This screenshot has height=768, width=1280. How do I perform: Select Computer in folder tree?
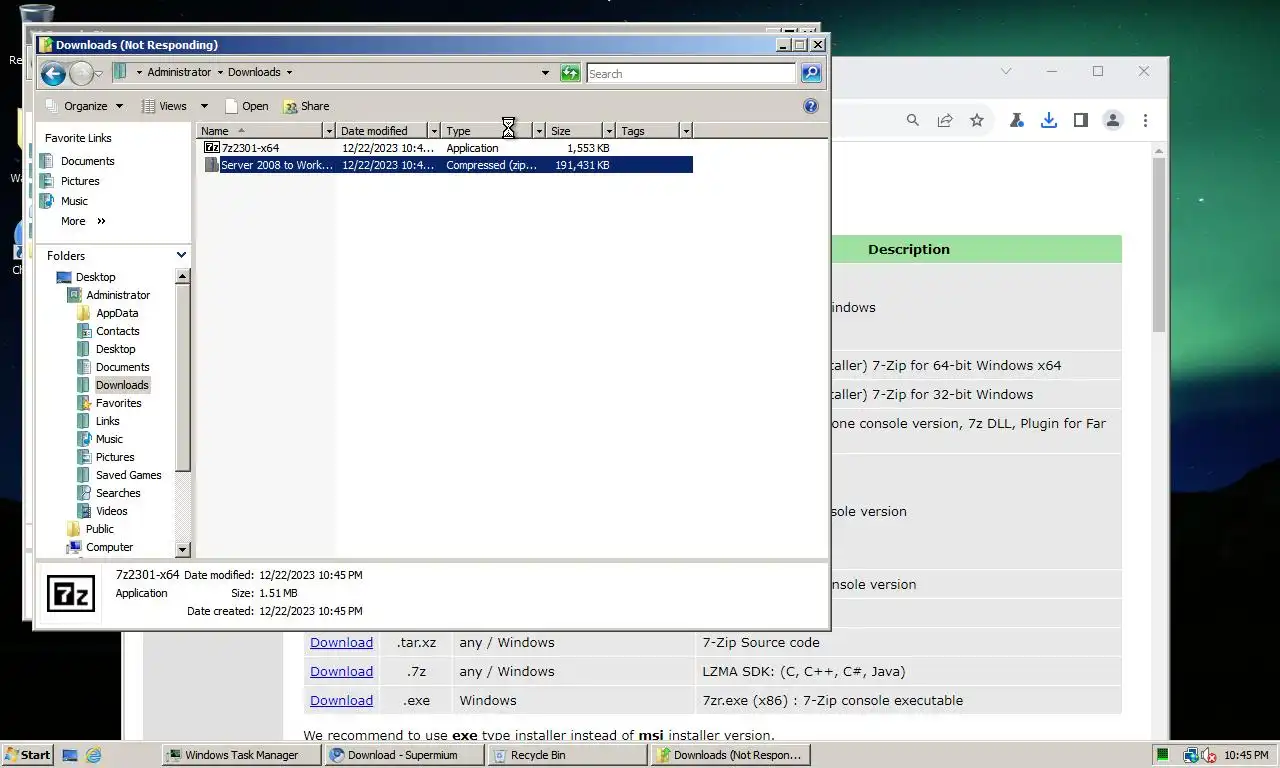109,547
